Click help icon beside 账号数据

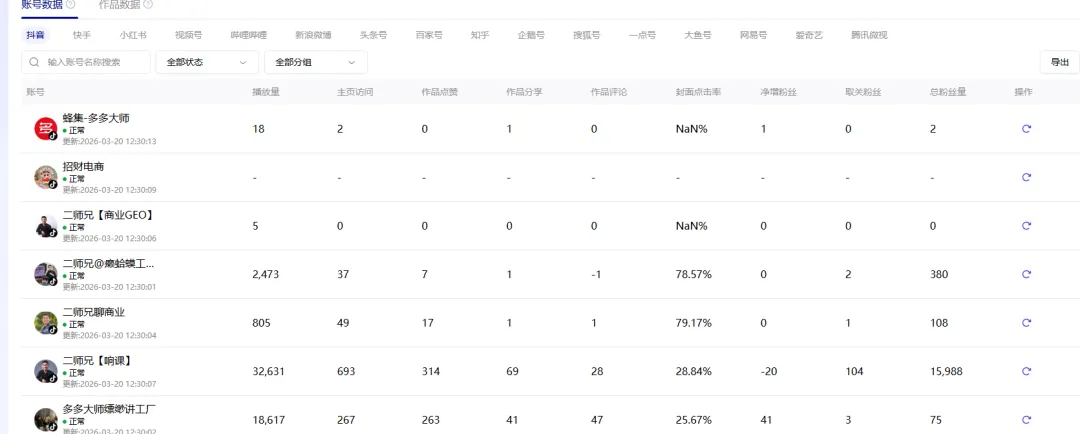click(71, 5)
